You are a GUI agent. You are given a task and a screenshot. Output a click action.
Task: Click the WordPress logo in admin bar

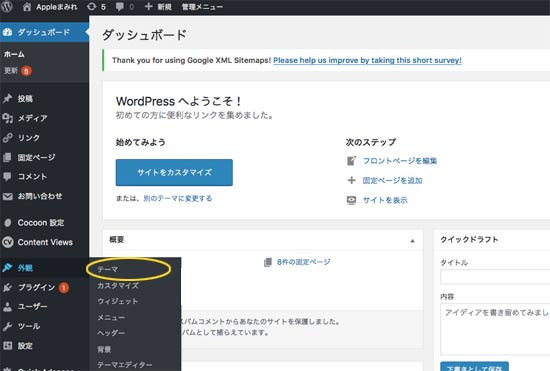tap(6, 6)
